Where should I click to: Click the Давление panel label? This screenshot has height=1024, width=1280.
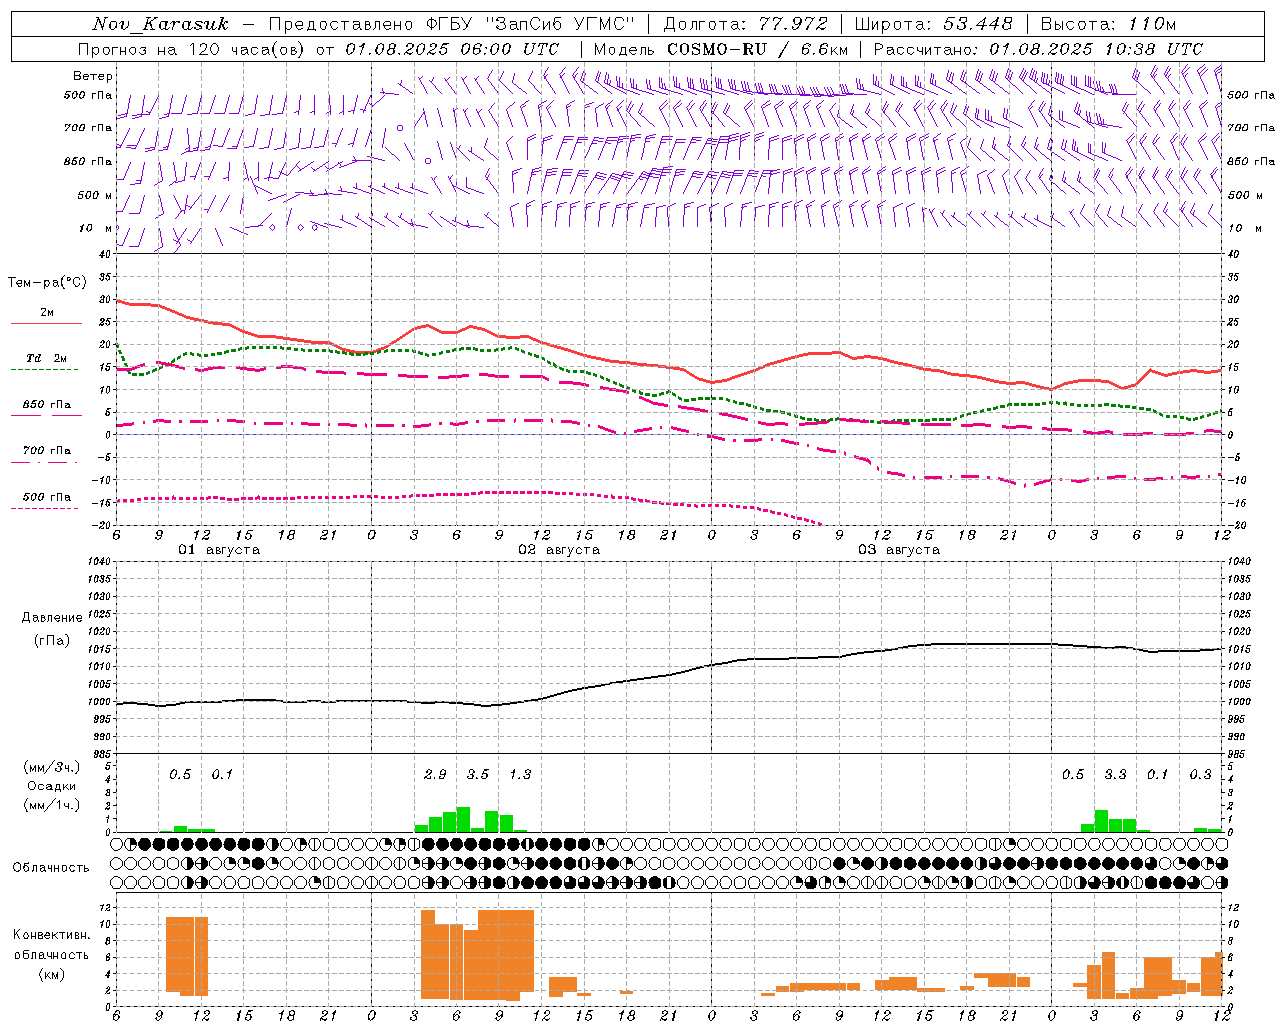[x=51, y=618]
